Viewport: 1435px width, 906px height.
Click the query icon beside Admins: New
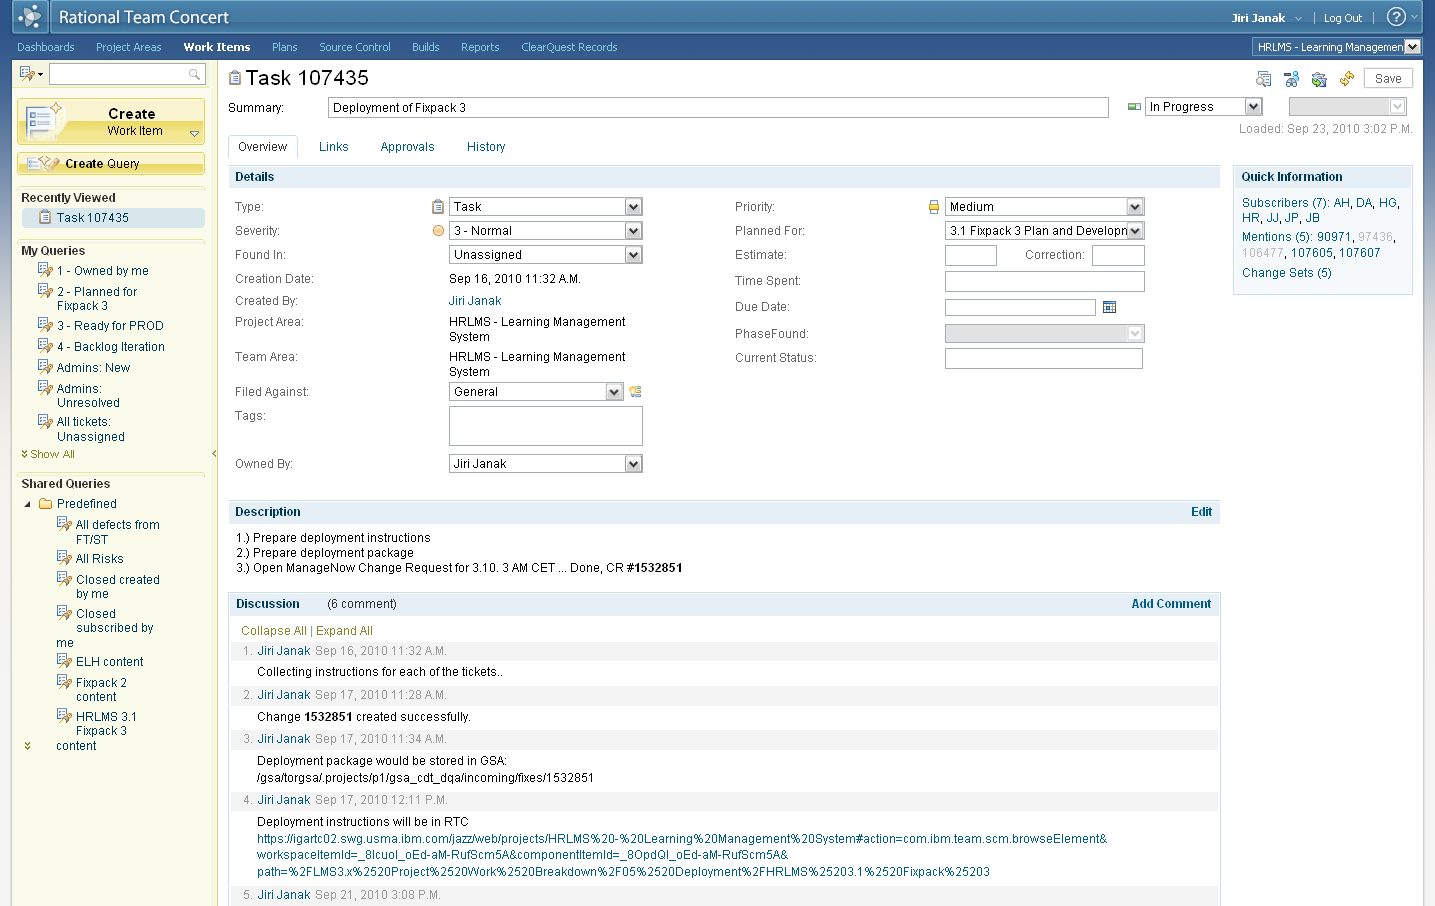pyautogui.click(x=45, y=367)
